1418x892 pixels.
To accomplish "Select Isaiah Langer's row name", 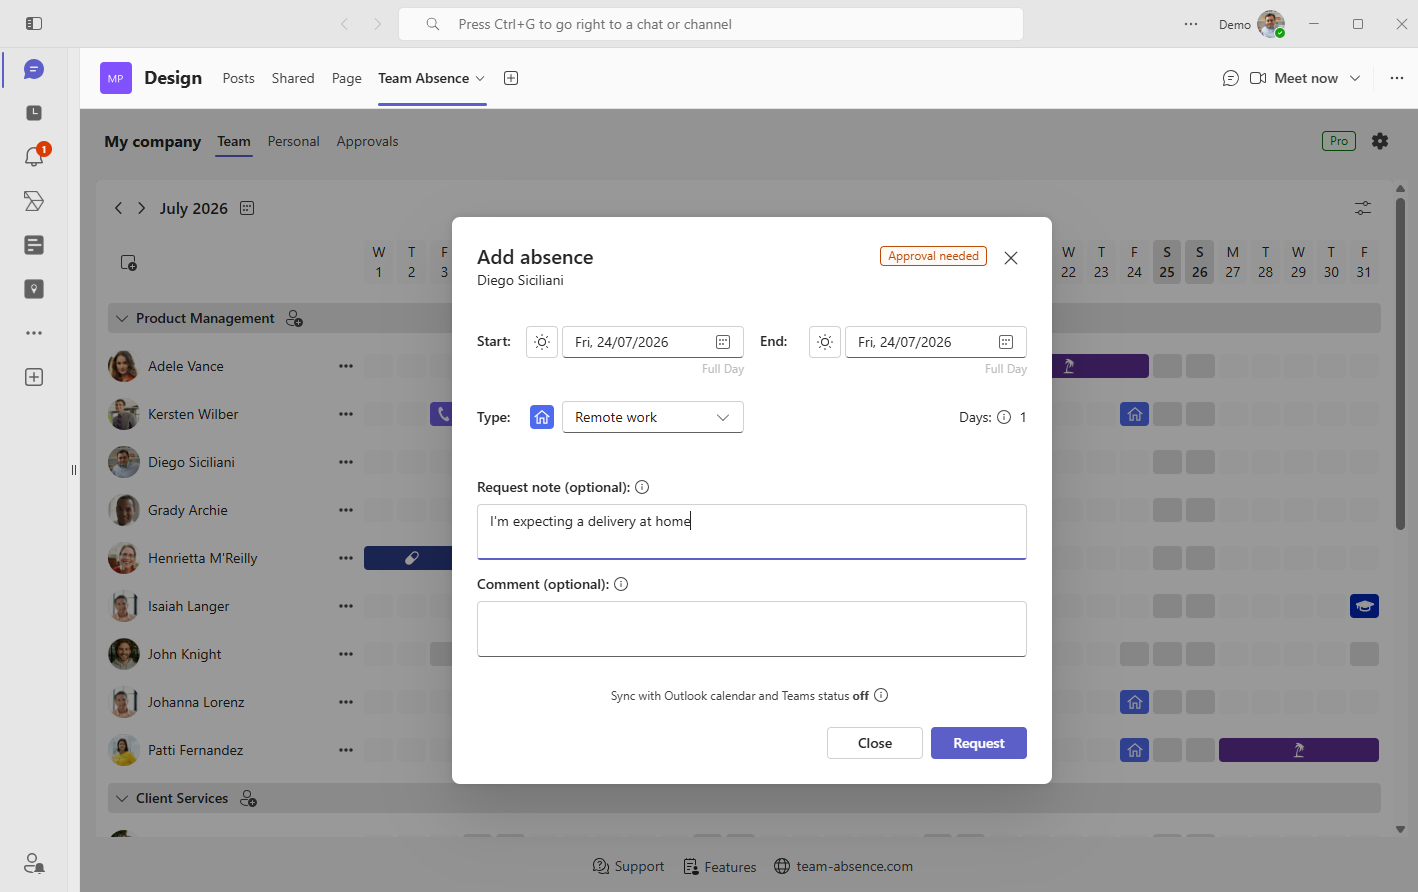I will 189,606.
